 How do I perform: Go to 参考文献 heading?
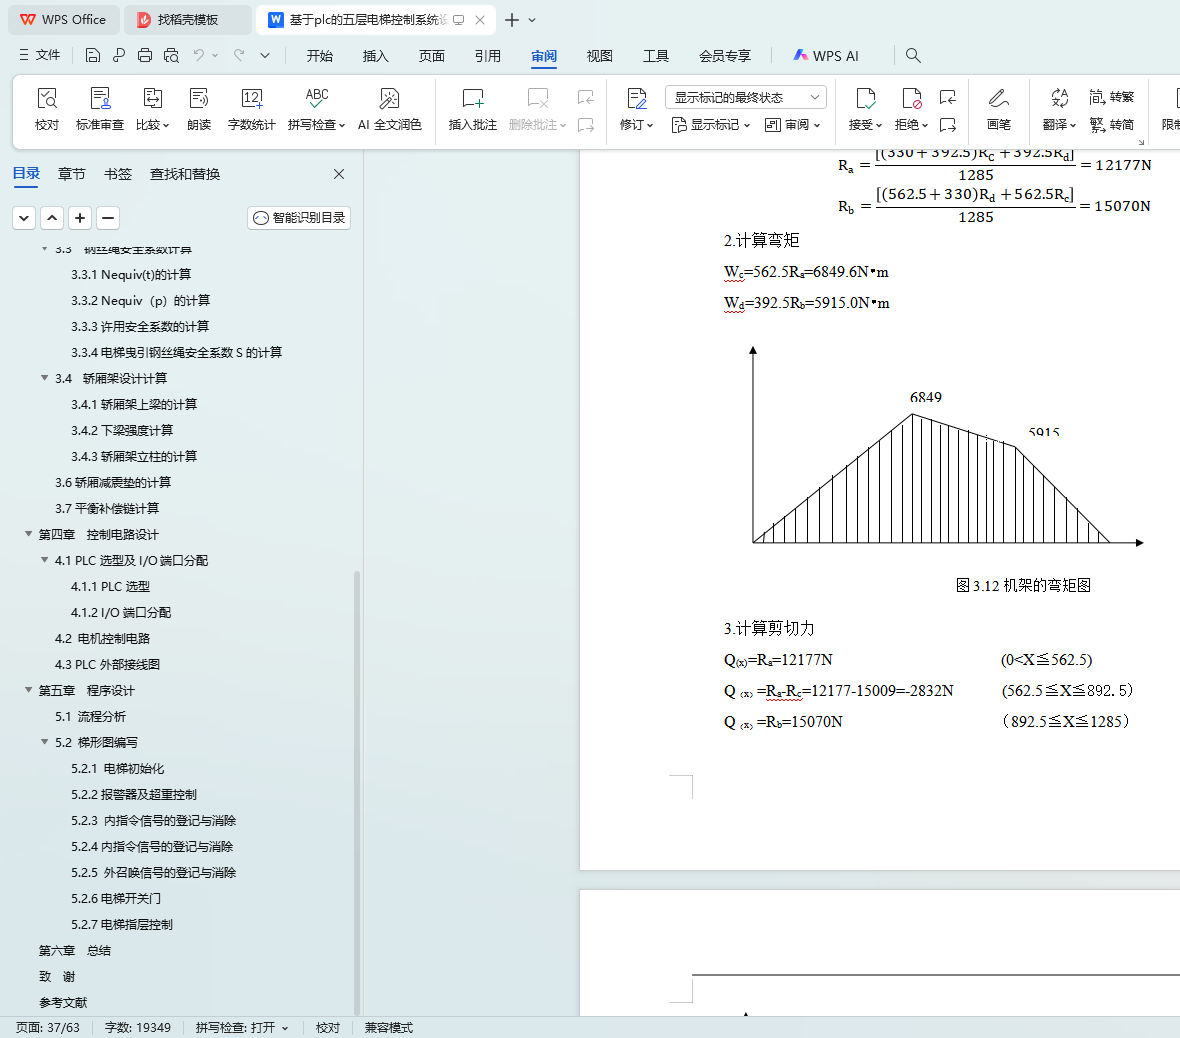pyautogui.click(x=63, y=1002)
